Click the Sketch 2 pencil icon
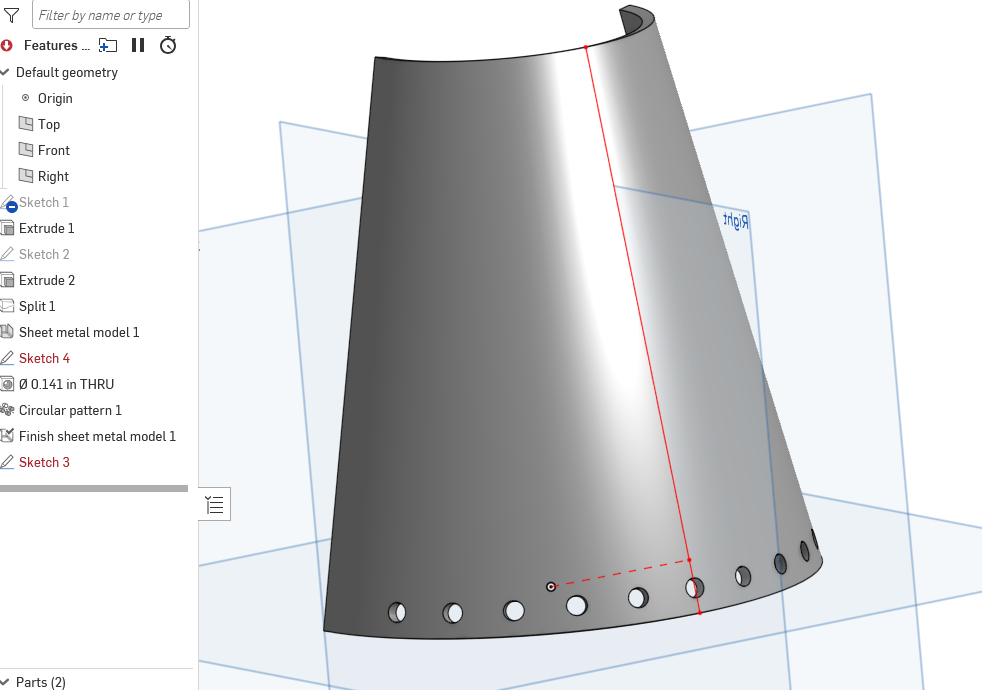The height and width of the screenshot is (690, 982). click(7, 254)
